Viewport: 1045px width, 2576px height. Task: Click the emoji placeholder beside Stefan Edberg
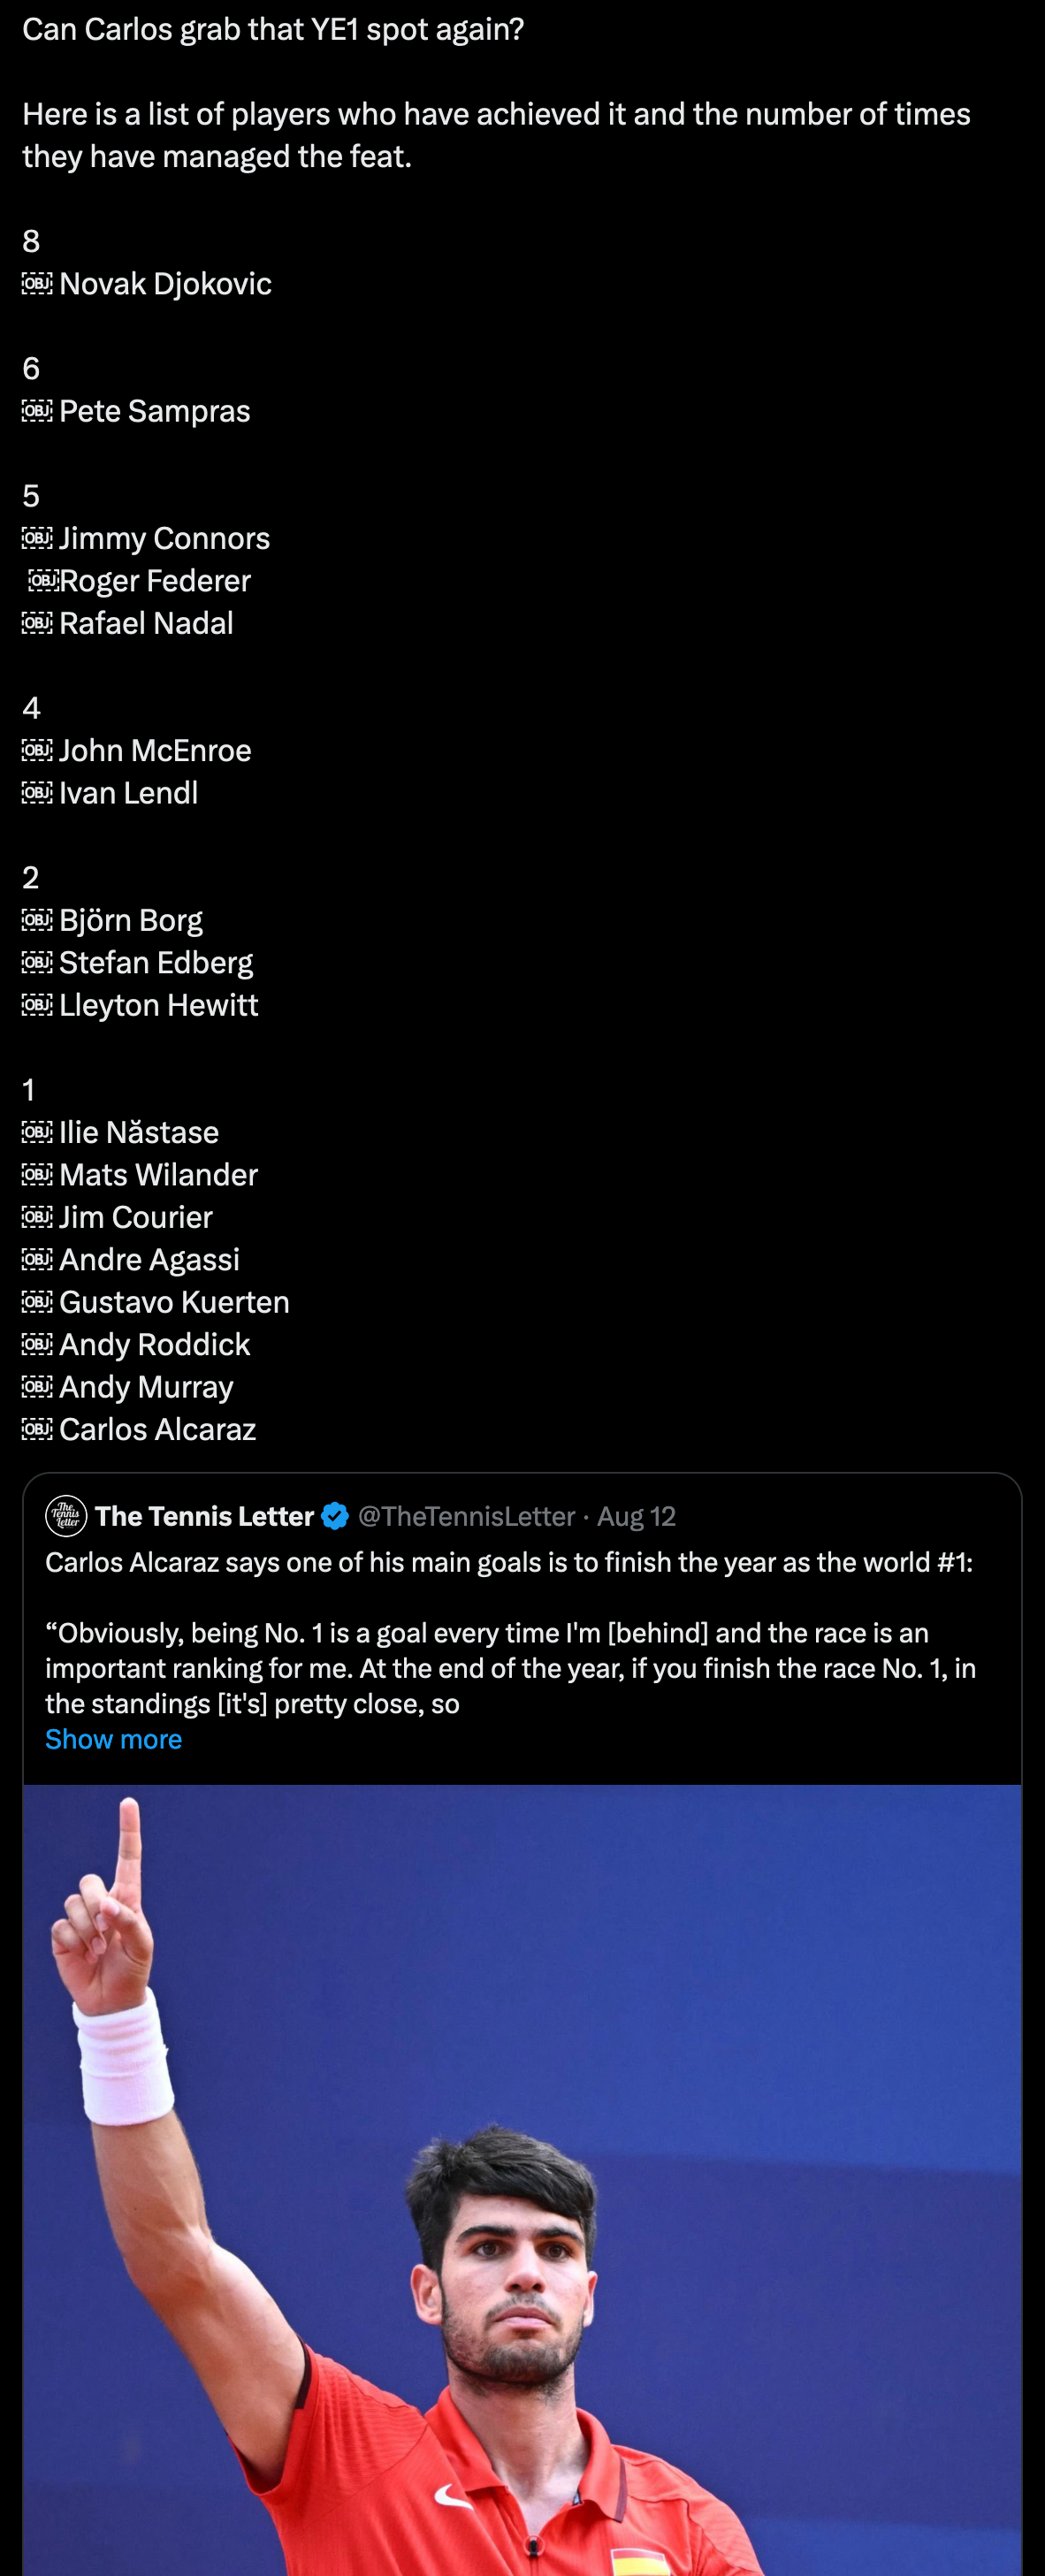[x=37, y=962]
